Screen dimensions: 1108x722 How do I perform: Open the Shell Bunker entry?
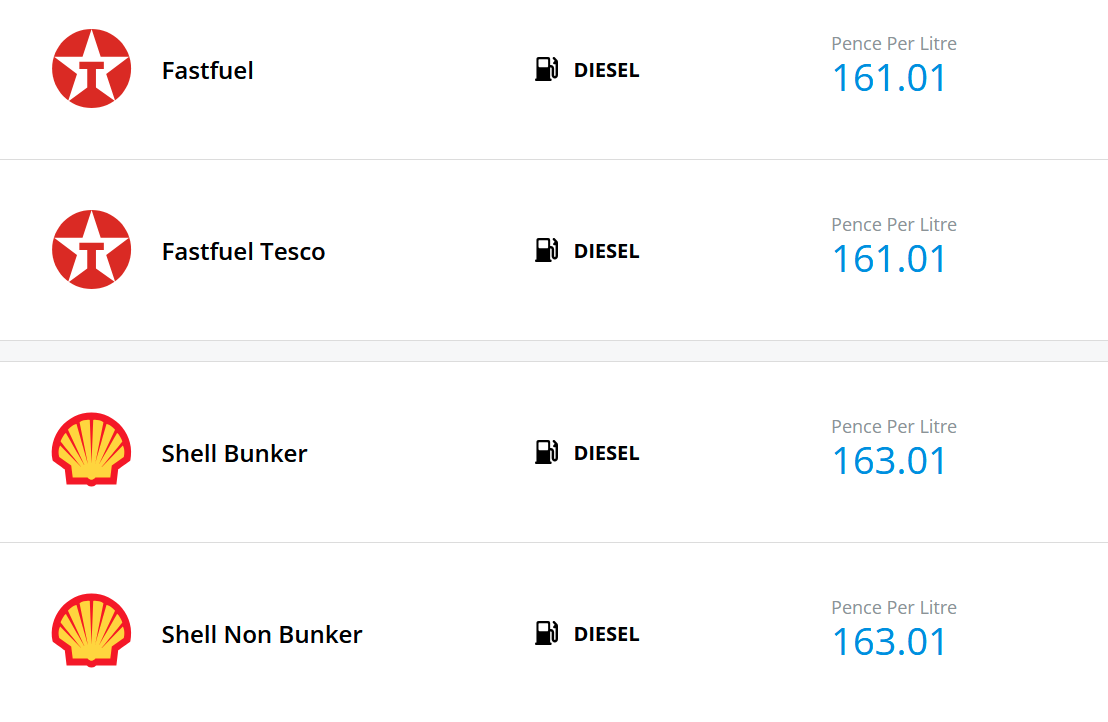(234, 454)
